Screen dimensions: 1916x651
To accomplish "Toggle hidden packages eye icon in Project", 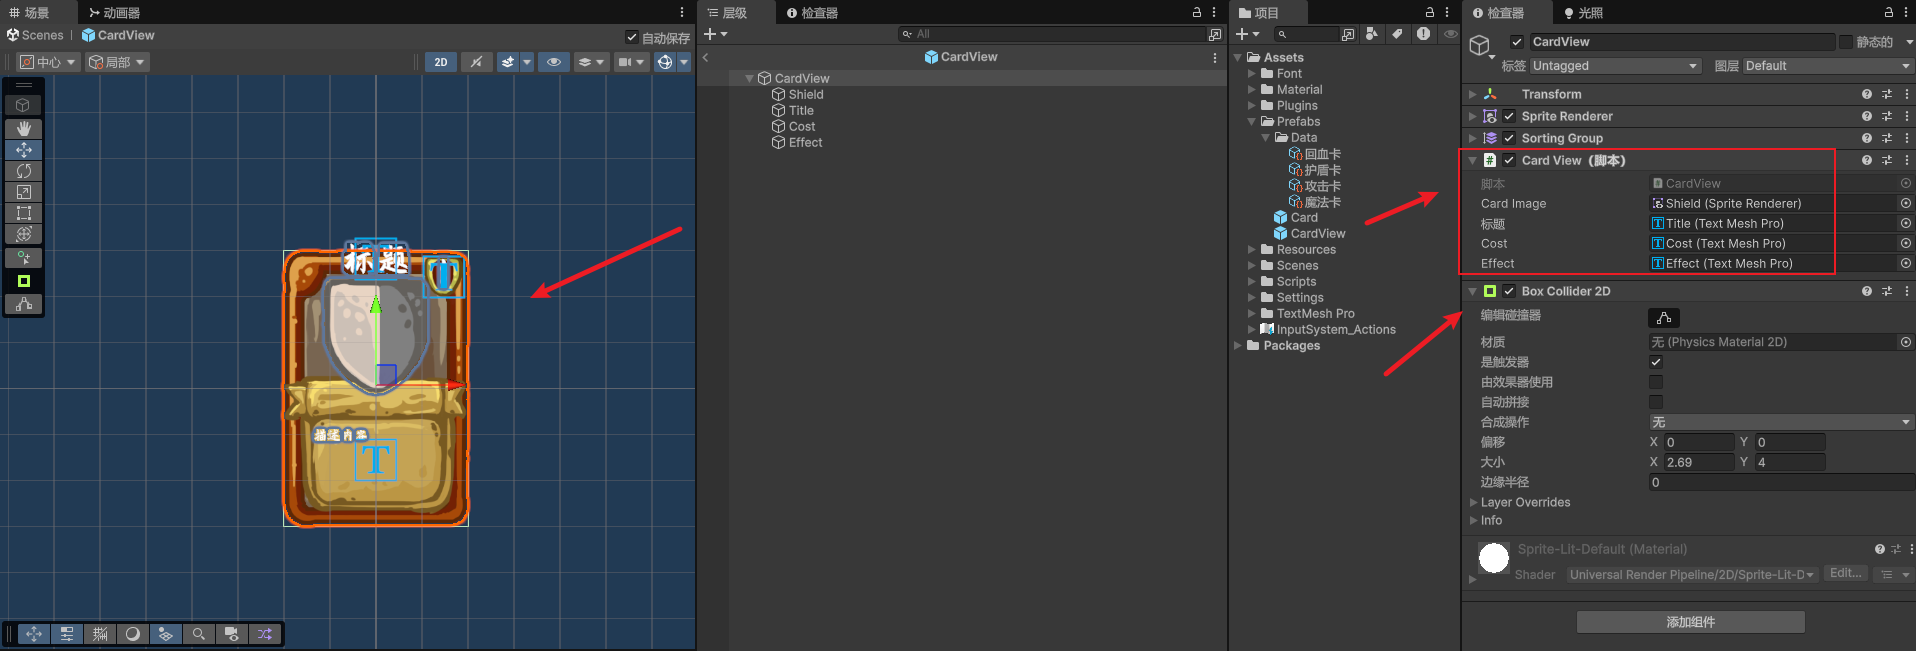I will tap(1450, 34).
